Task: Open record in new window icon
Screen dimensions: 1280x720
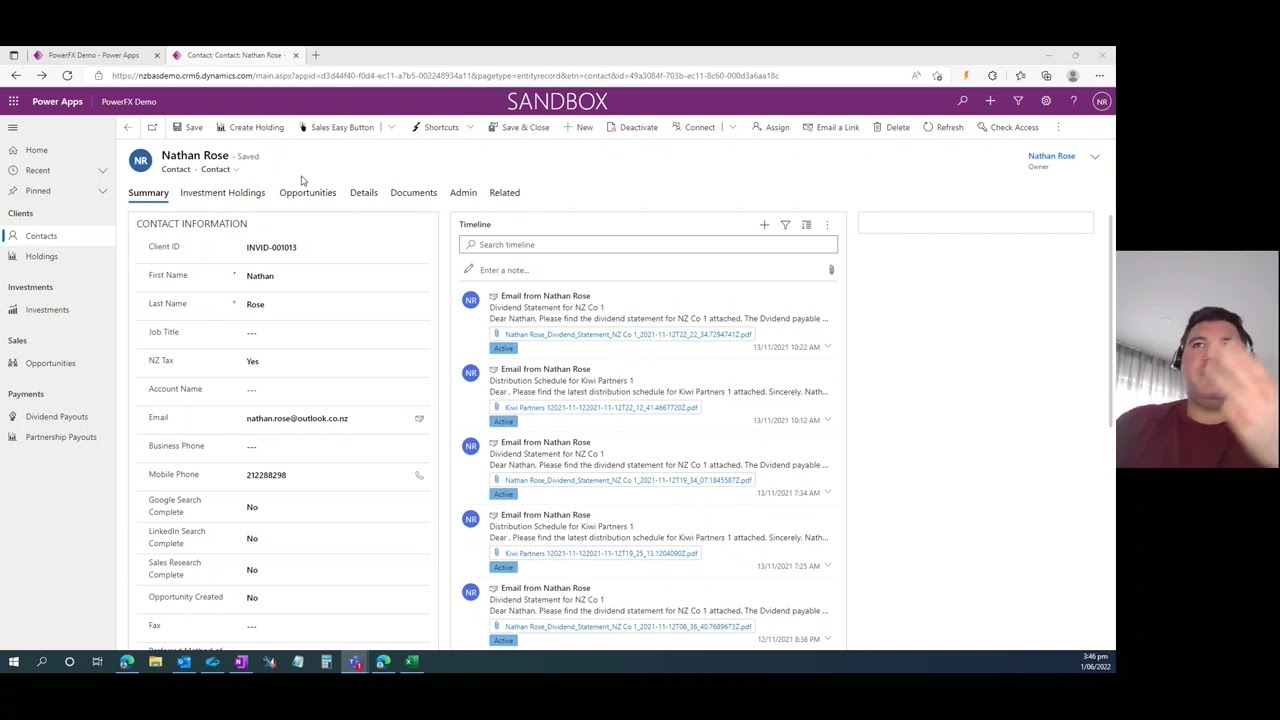Action: pyautogui.click(x=152, y=127)
